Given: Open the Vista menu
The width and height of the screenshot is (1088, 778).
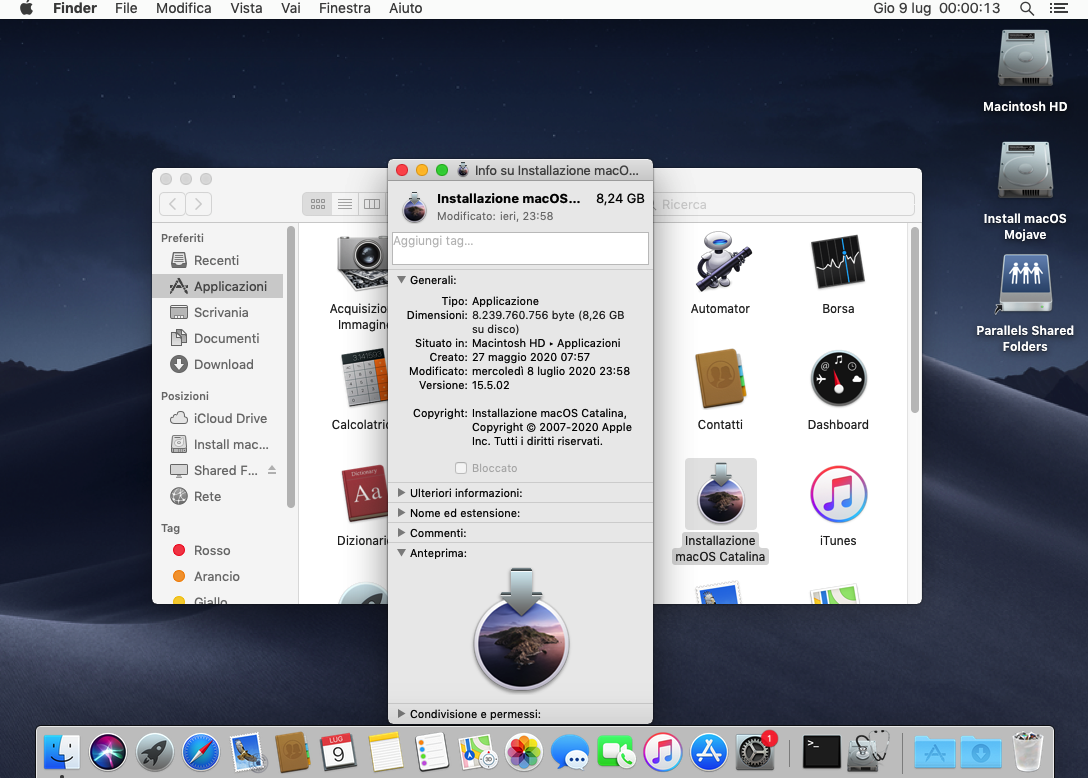Looking at the screenshot, I should (x=246, y=9).
